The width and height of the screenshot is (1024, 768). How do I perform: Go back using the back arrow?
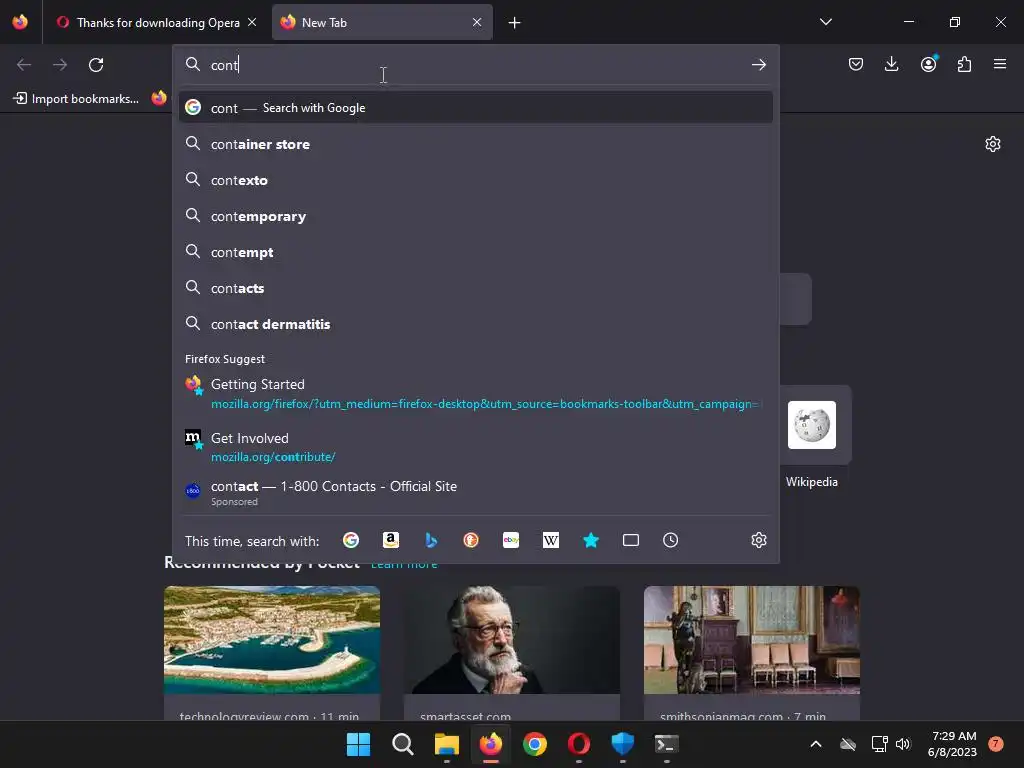point(24,65)
